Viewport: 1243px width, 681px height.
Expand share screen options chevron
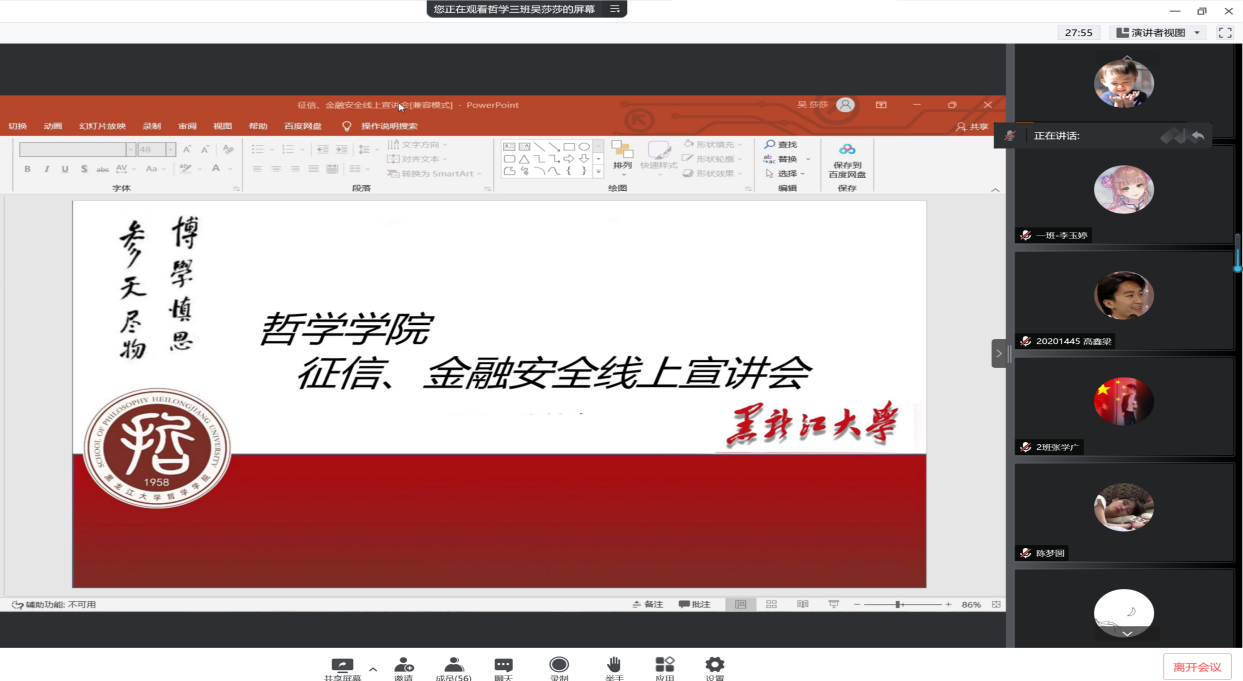(373, 669)
